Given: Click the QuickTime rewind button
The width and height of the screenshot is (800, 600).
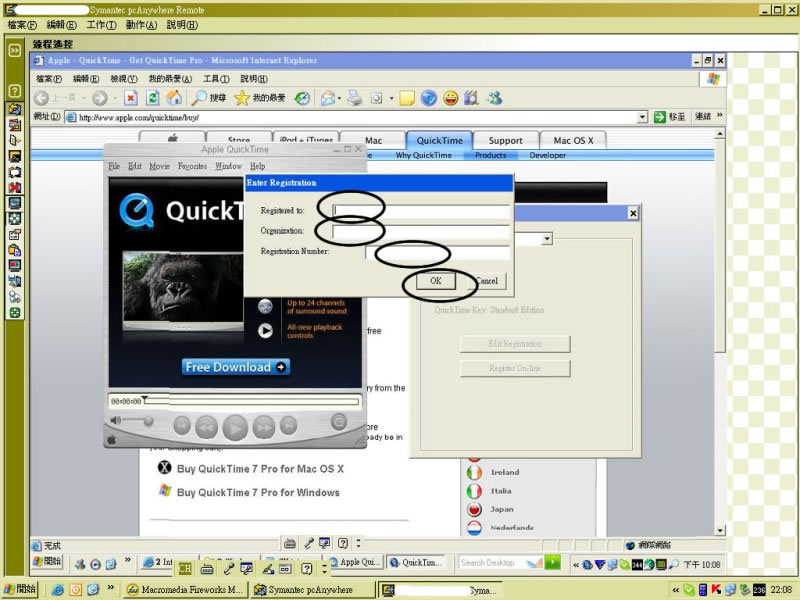Looking at the screenshot, I should [x=207, y=427].
